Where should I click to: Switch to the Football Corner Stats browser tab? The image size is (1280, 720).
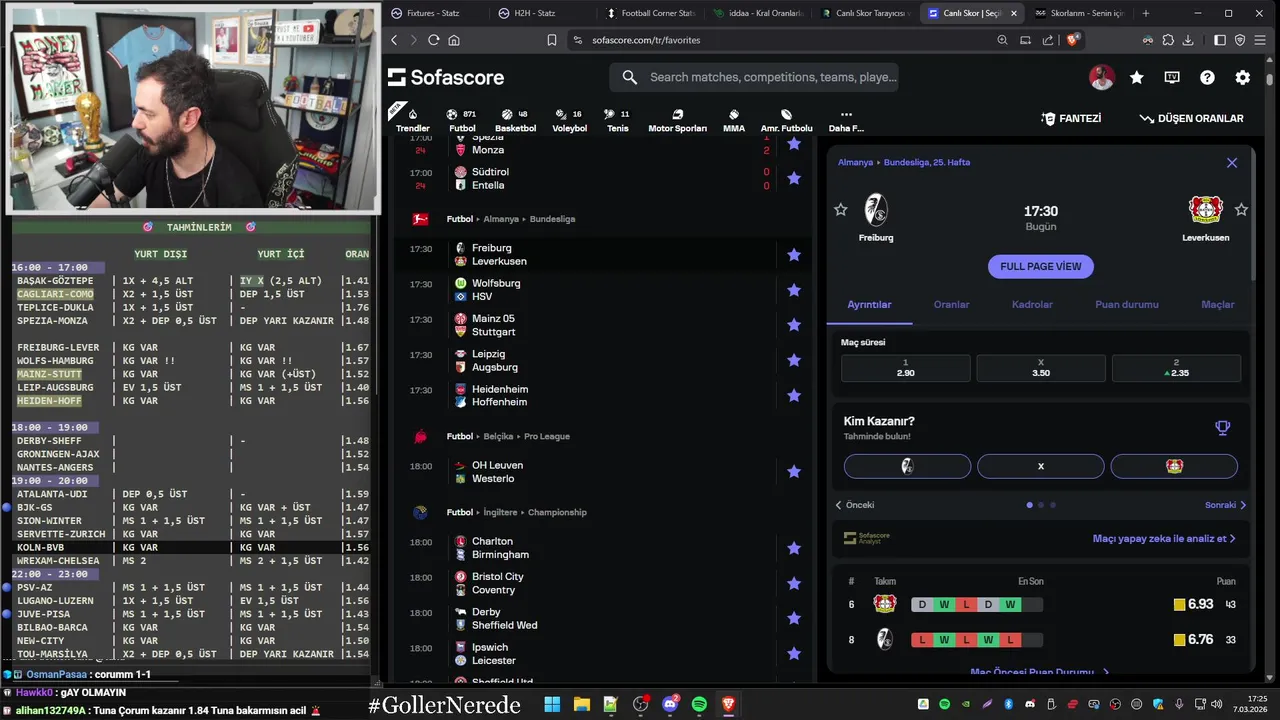(650, 13)
